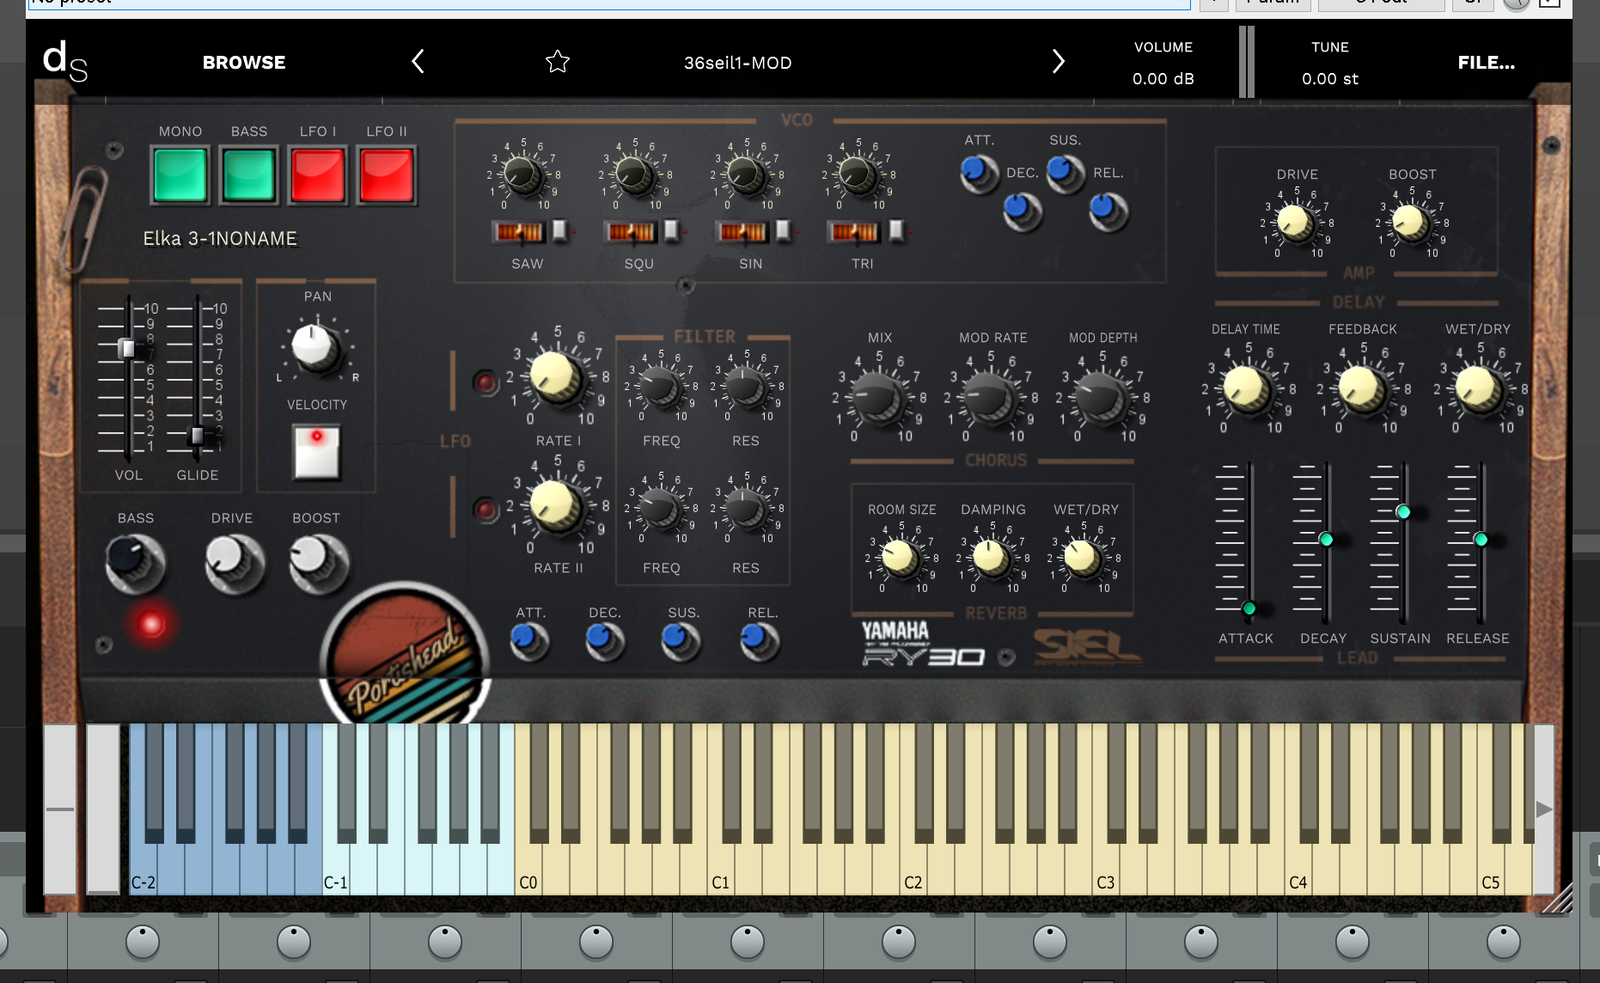Click the amp DRIVE knob at top right
Viewport: 1600px width, 983px height.
click(x=1296, y=222)
